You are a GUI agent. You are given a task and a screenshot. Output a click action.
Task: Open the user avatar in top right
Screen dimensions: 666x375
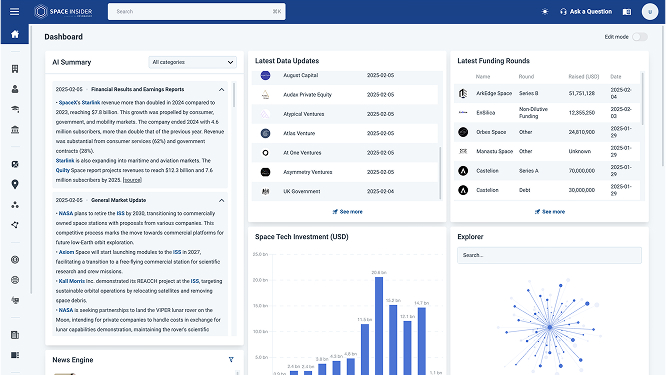pos(649,12)
